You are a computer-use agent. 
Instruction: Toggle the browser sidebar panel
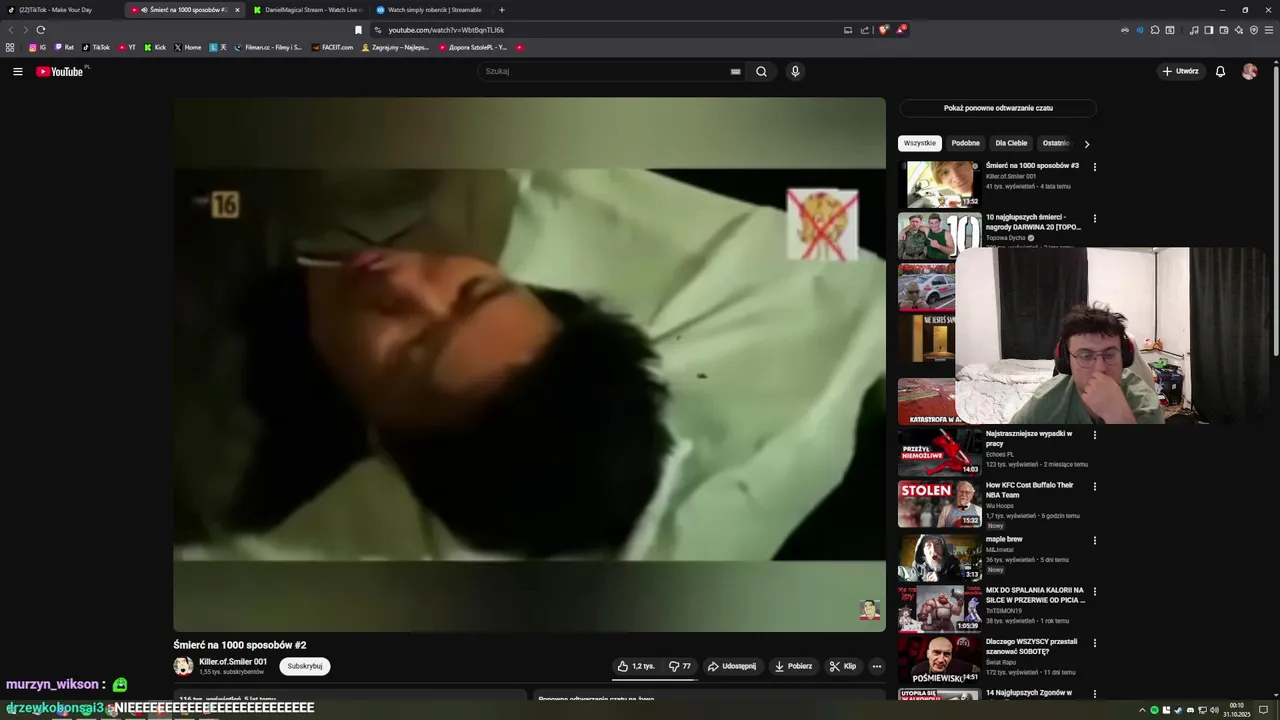pyautogui.click(x=1209, y=30)
